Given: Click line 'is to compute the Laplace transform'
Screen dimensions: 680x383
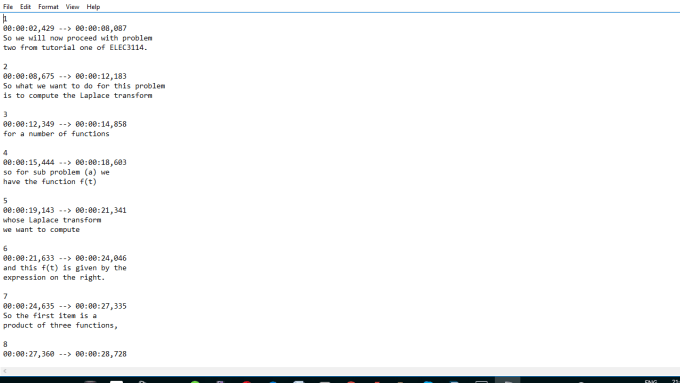Looking at the screenshot, I should tap(78, 95).
